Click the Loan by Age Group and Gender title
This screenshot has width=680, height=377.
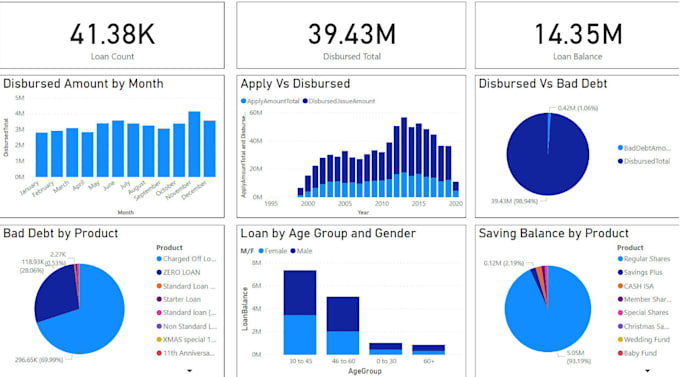tap(328, 233)
